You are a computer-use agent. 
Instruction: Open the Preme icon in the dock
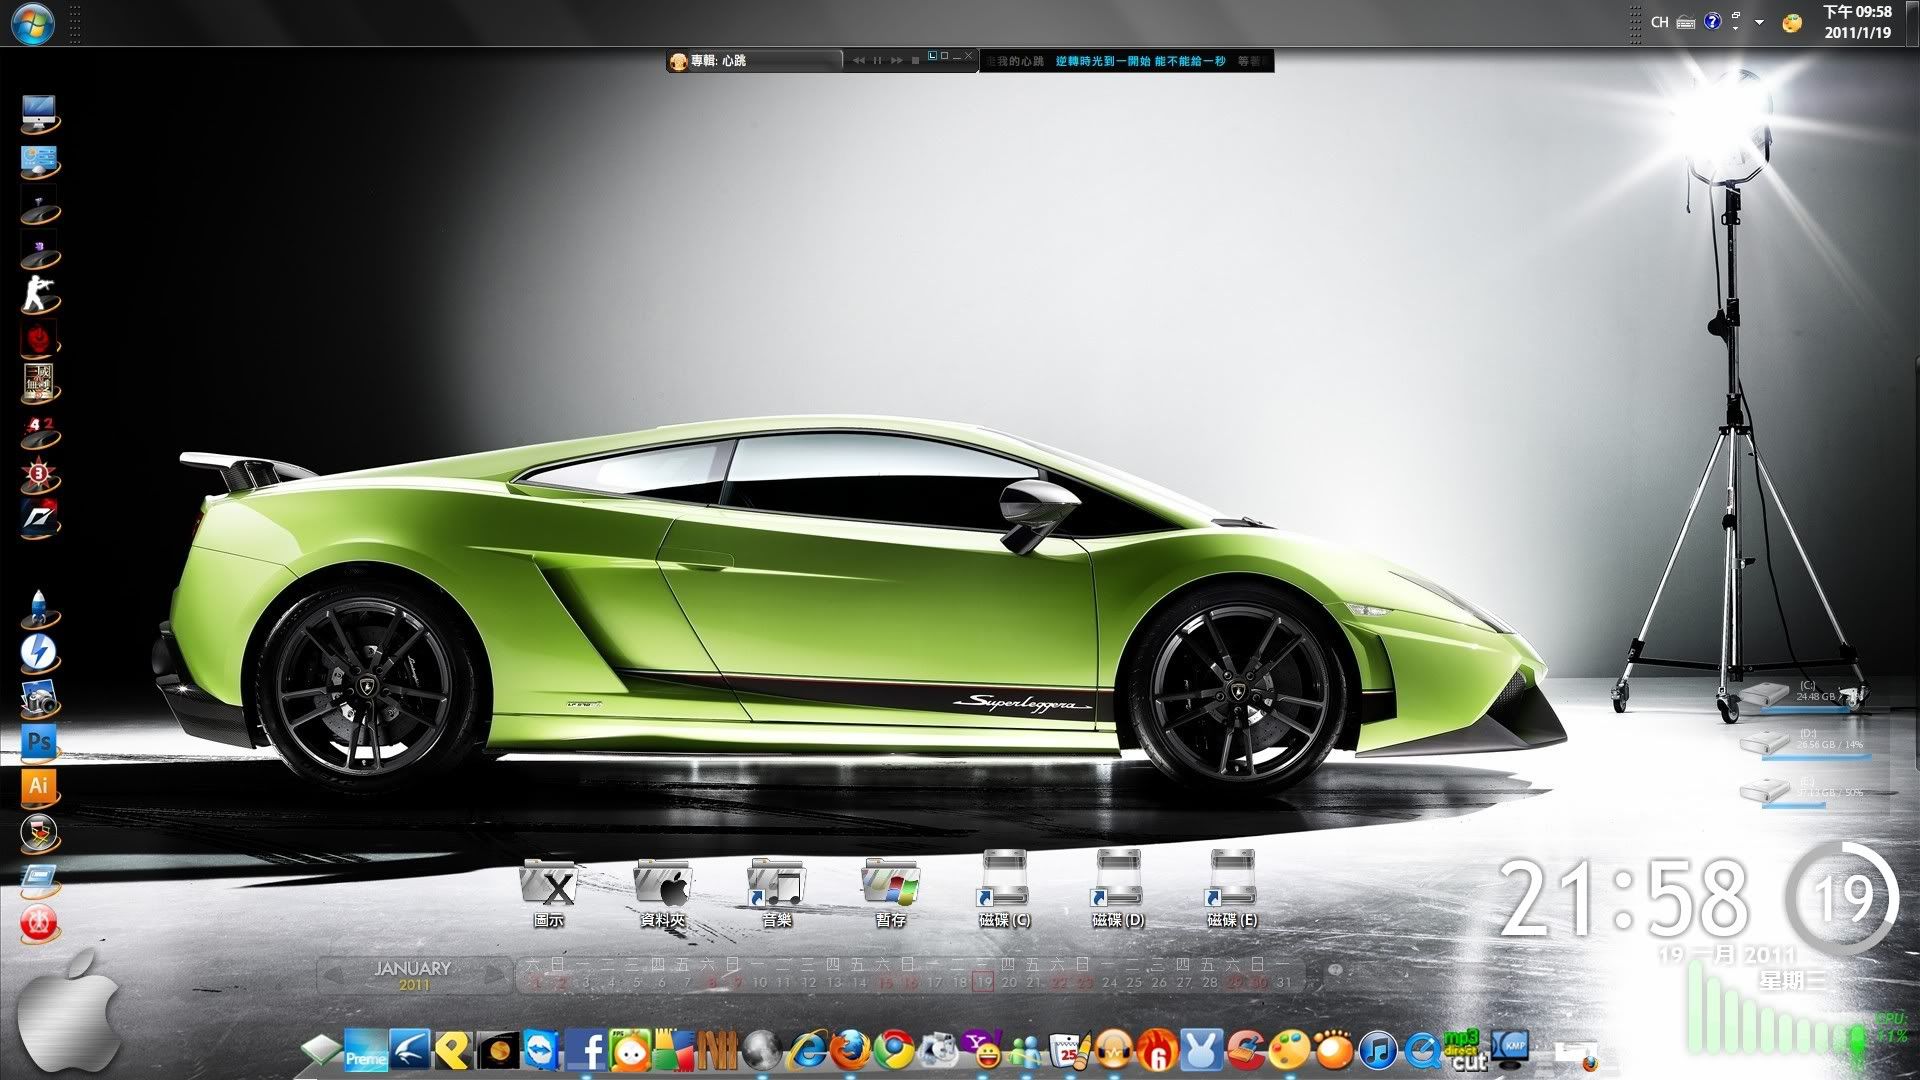(366, 1052)
